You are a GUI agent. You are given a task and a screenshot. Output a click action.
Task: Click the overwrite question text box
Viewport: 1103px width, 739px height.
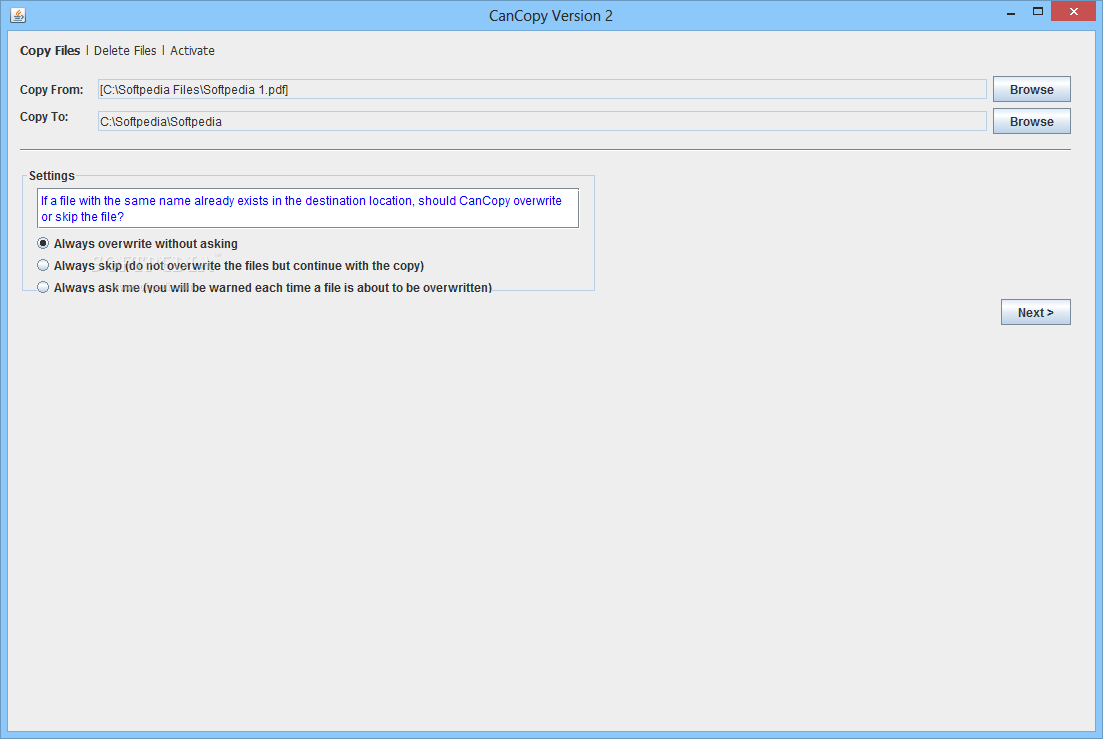point(307,208)
